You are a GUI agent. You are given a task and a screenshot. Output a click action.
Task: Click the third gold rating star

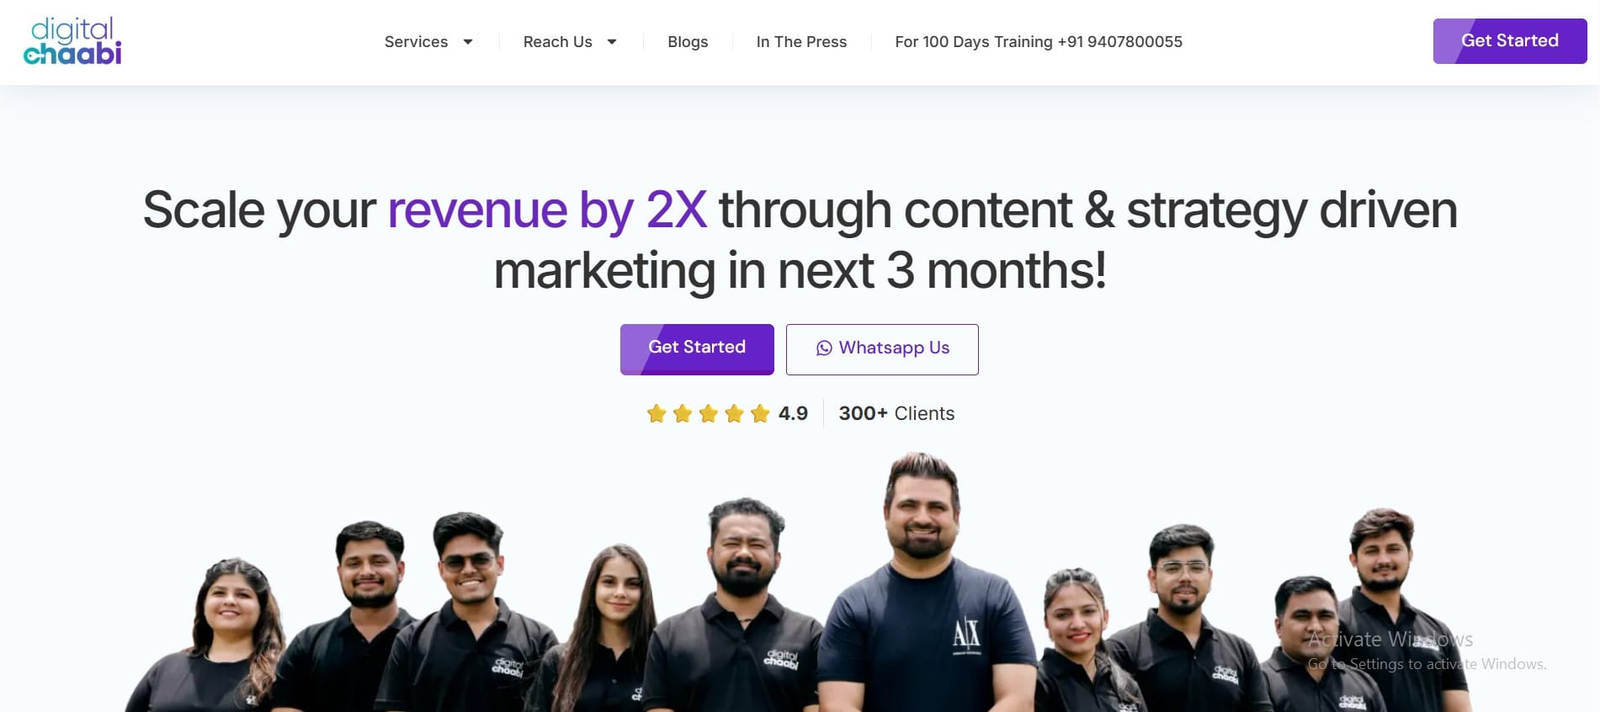(x=708, y=413)
